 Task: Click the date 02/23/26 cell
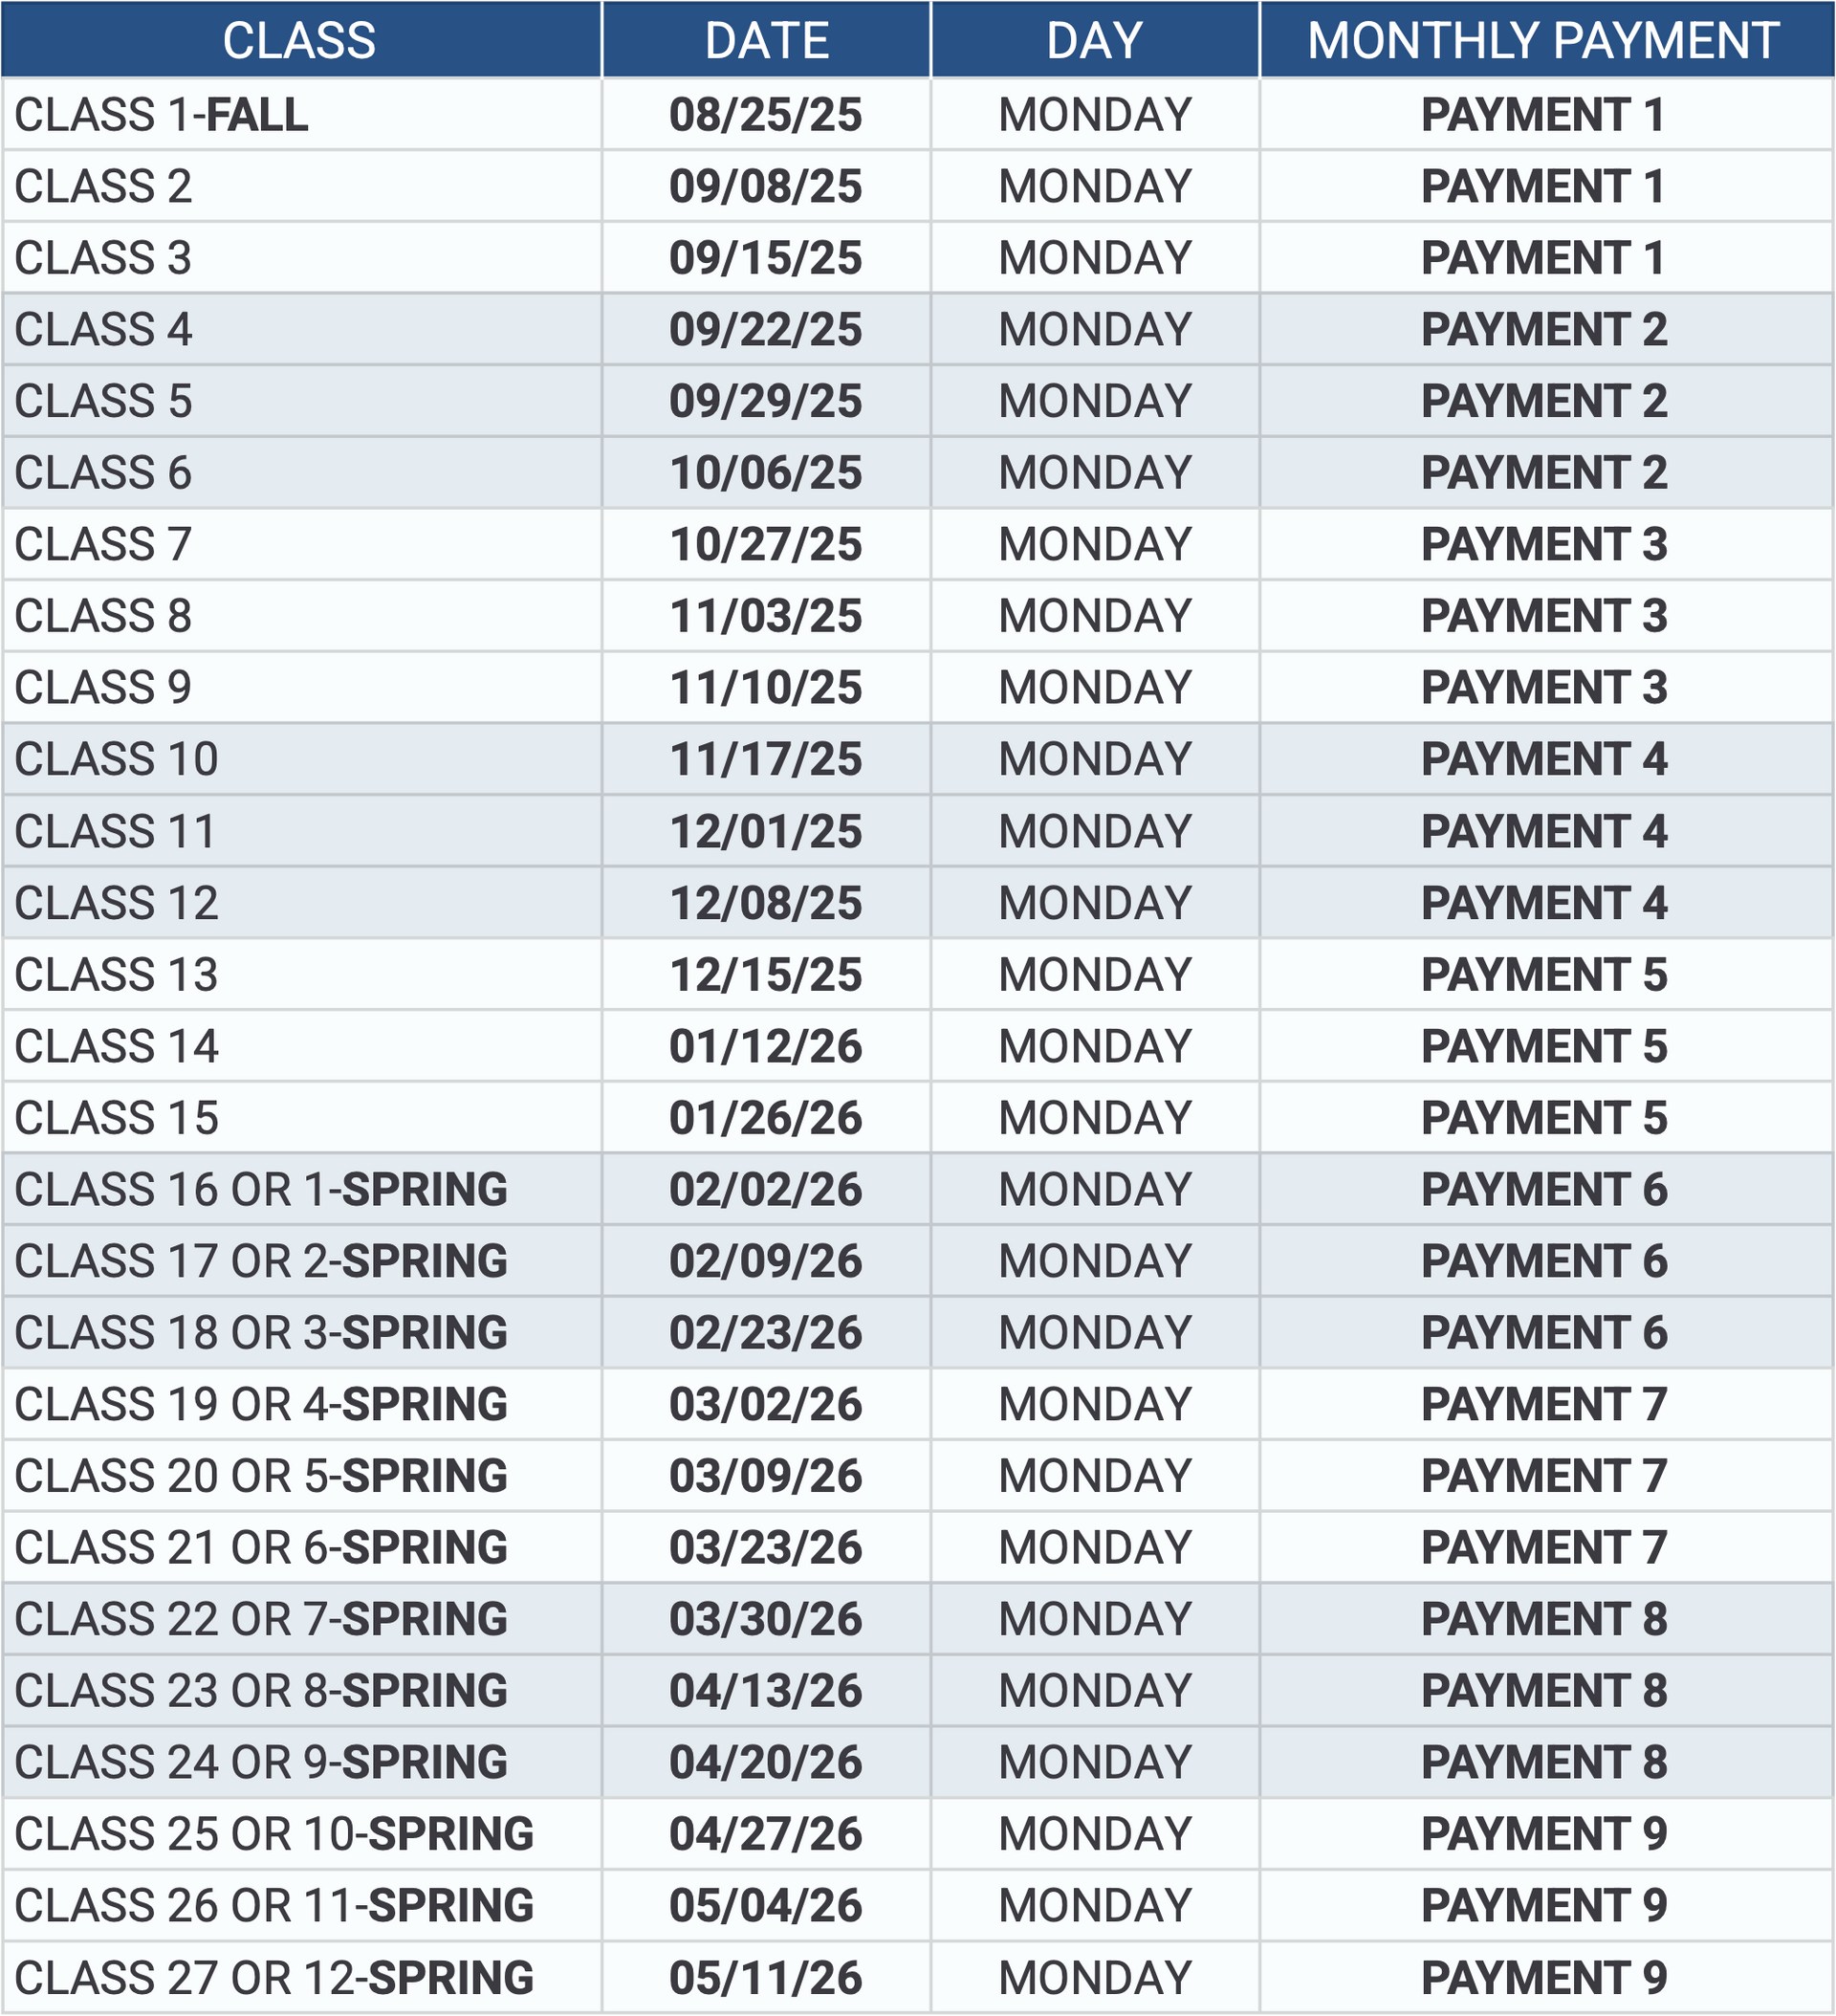[766, 1333]
